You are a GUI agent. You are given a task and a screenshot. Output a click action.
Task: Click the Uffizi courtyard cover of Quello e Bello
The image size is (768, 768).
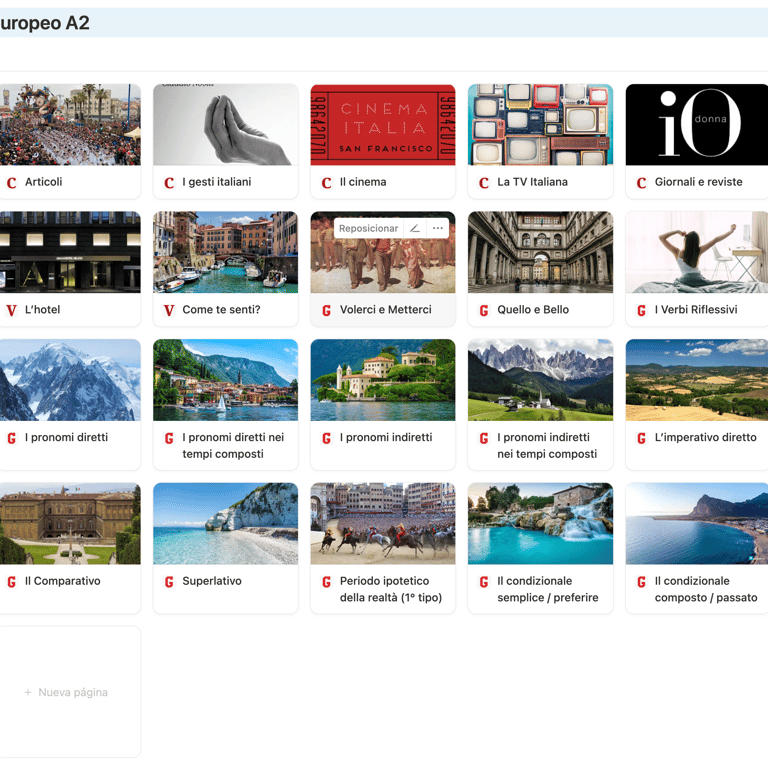[x=540, y=252]
